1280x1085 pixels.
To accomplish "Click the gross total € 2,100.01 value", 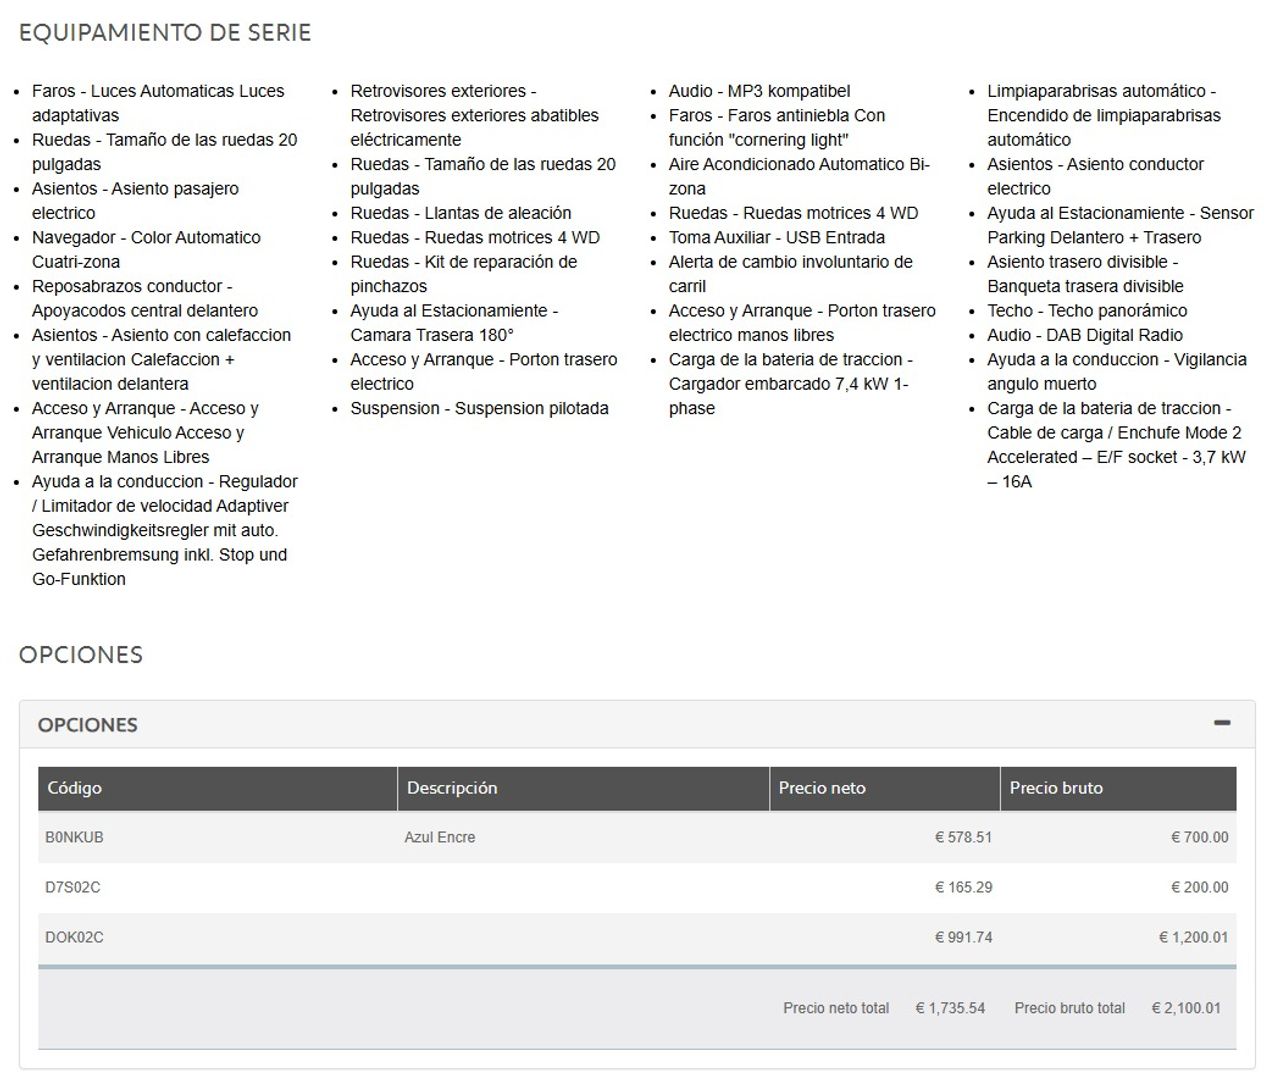I will click(x=1186, y=1008).
